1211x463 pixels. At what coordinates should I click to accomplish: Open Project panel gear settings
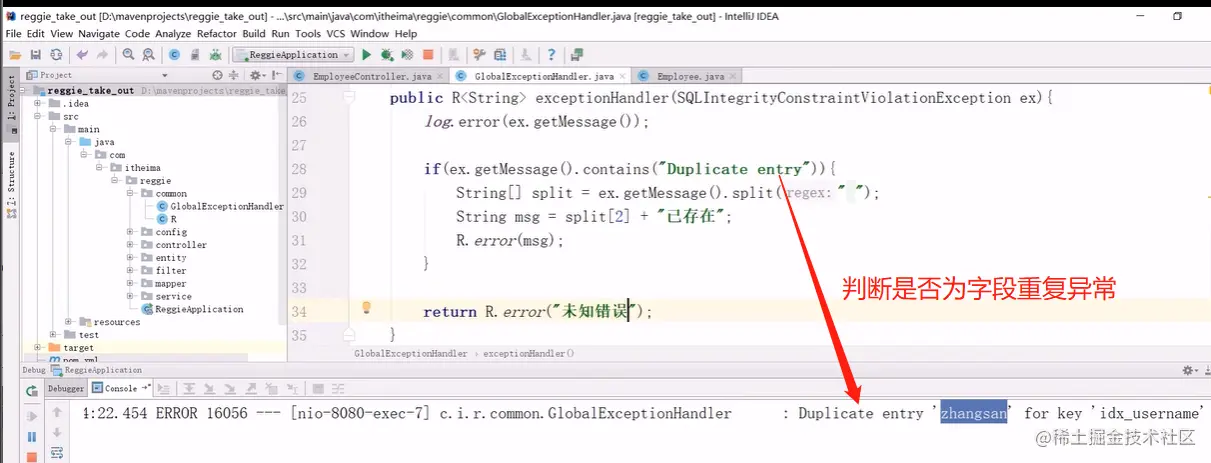click(x=256, y=75)
